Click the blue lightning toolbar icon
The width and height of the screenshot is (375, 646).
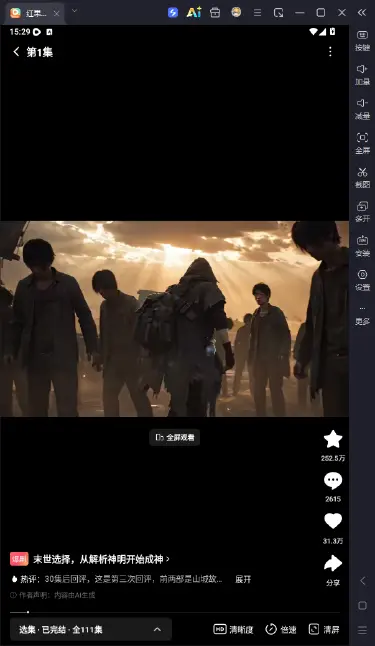[x=173, y=13]
